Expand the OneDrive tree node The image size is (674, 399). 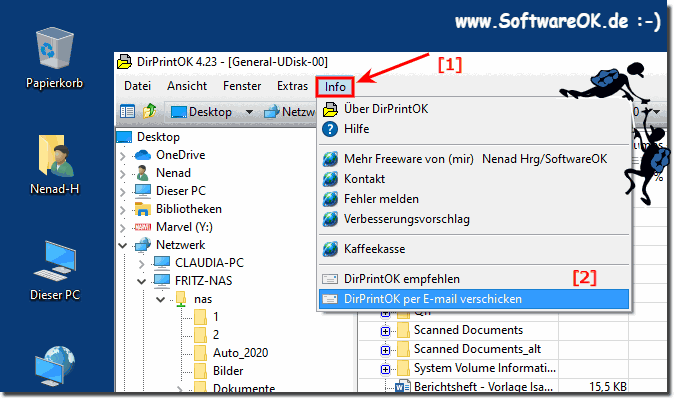tap(123, 156)
